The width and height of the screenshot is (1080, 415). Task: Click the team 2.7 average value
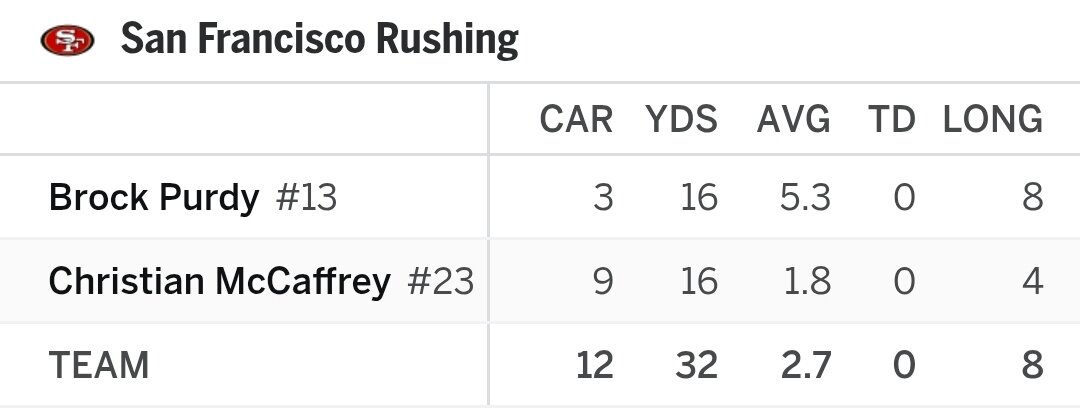(x=806, y=366)
